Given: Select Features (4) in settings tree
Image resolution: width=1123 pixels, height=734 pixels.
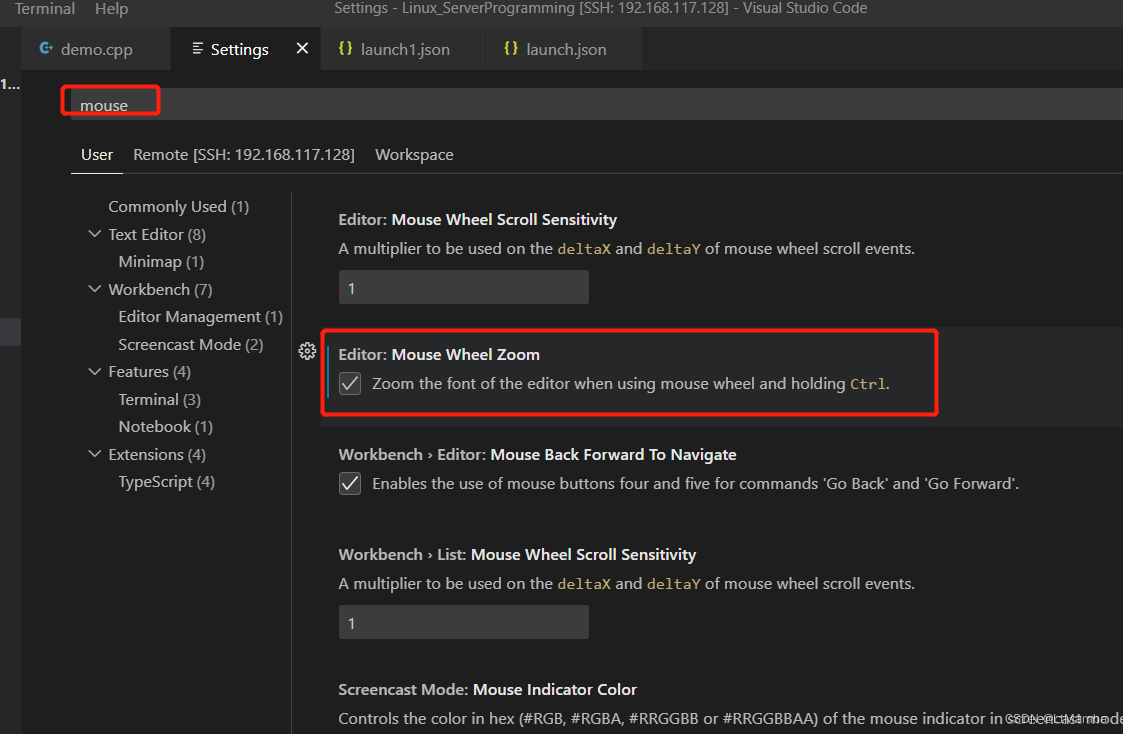Looking at the screenshot, I should tap(149, 372).
